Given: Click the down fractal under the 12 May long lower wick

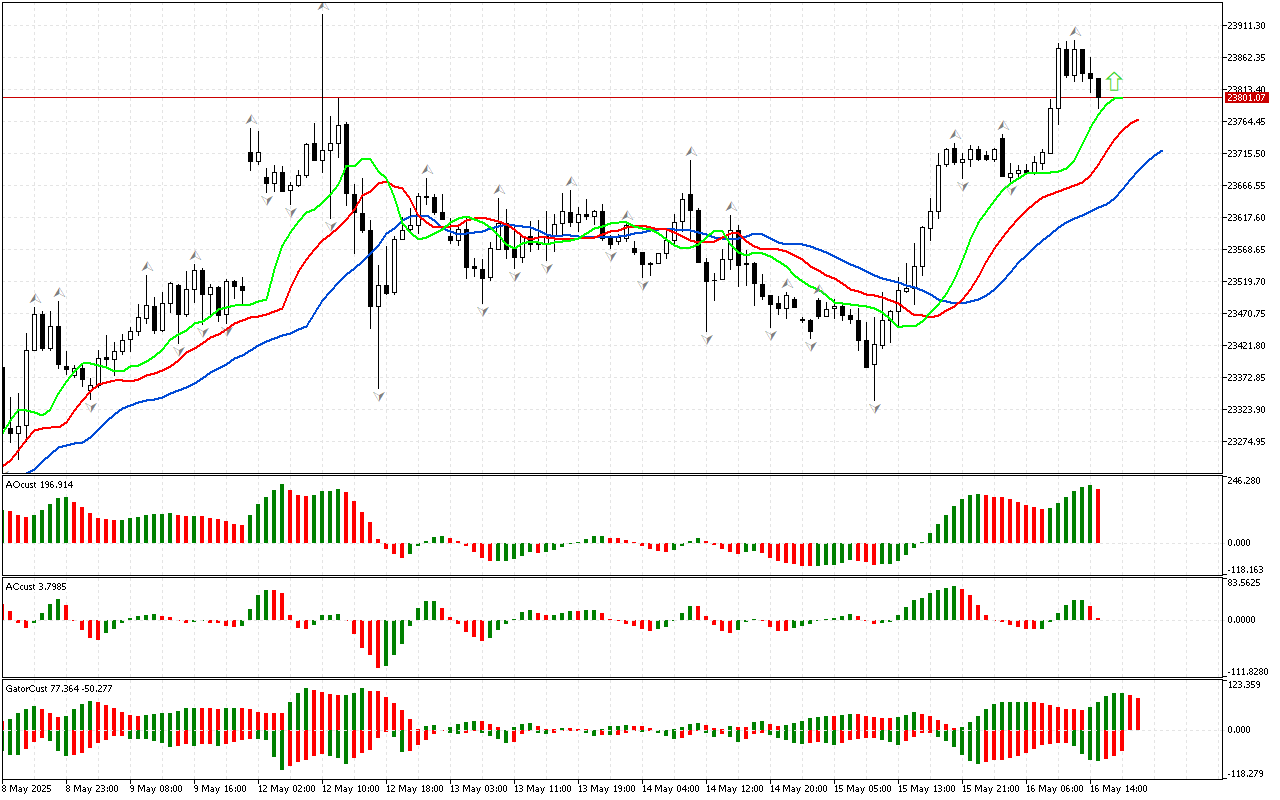Looking at the screenshot, I should point(379,397).
